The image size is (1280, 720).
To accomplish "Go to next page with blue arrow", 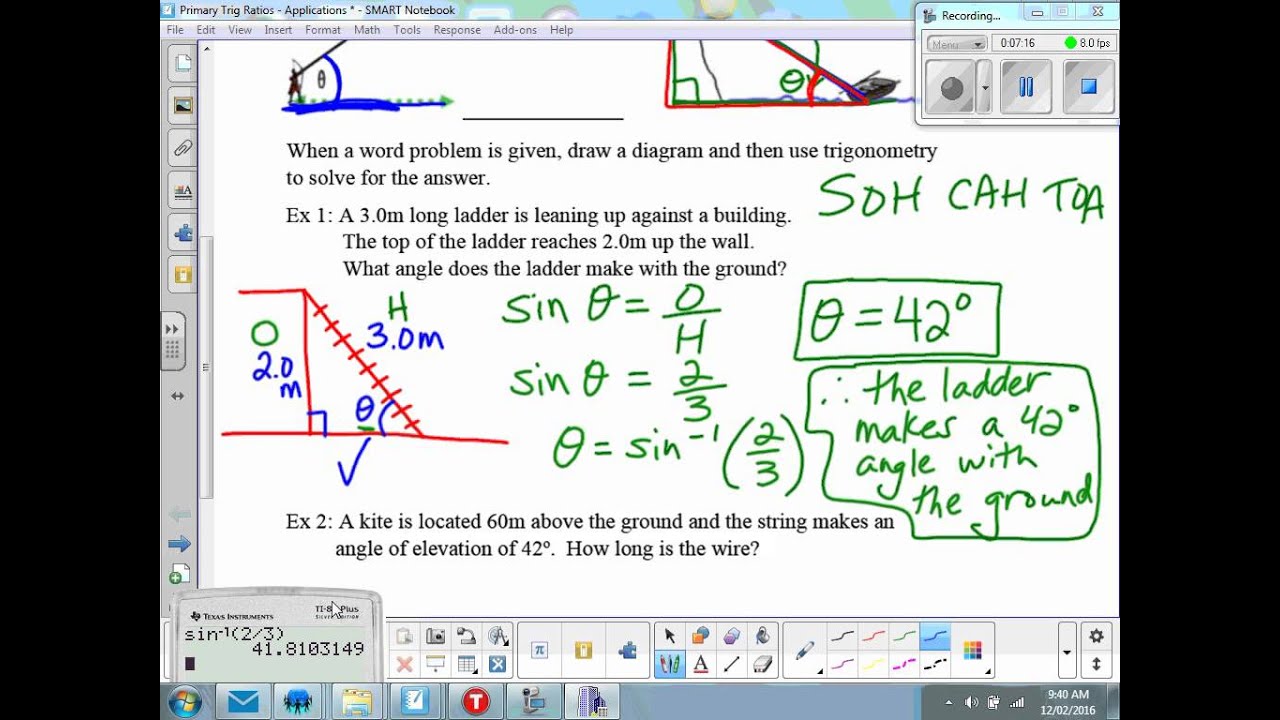I will (180, 544).
